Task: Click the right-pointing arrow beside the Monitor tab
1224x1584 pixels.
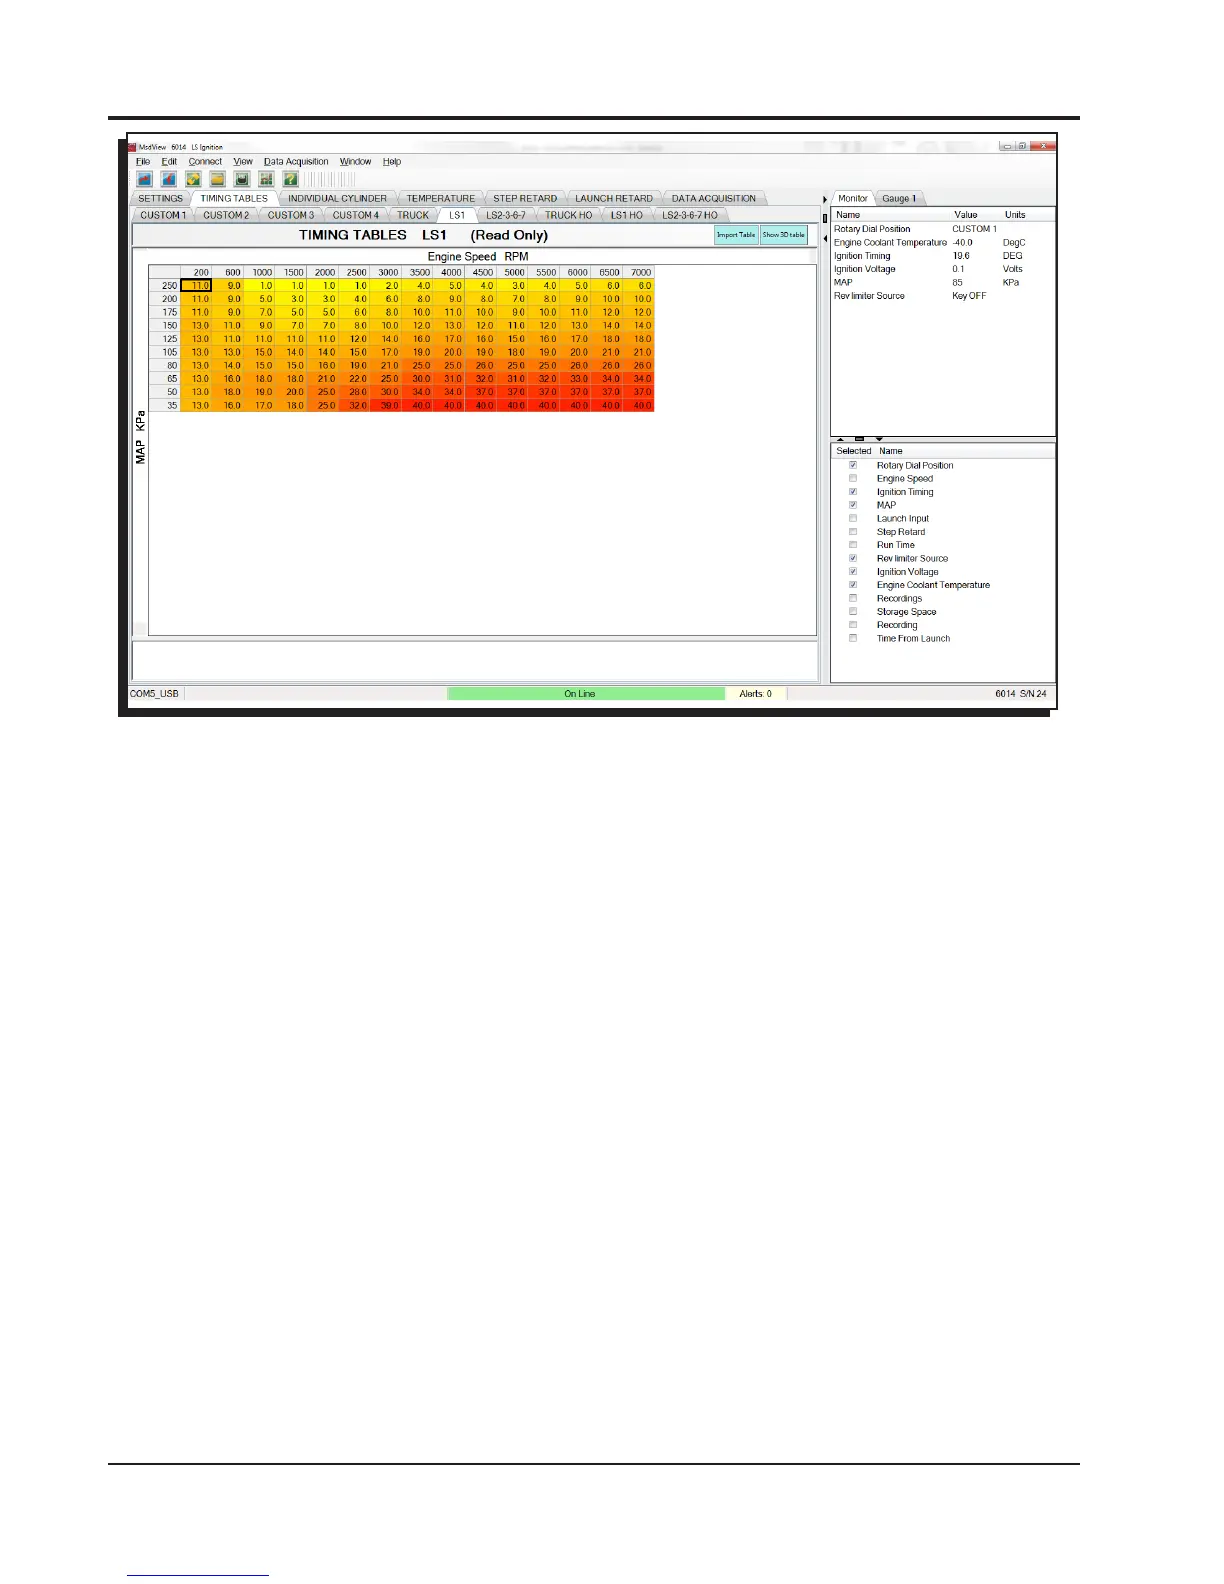Action: tap(825, 199)
